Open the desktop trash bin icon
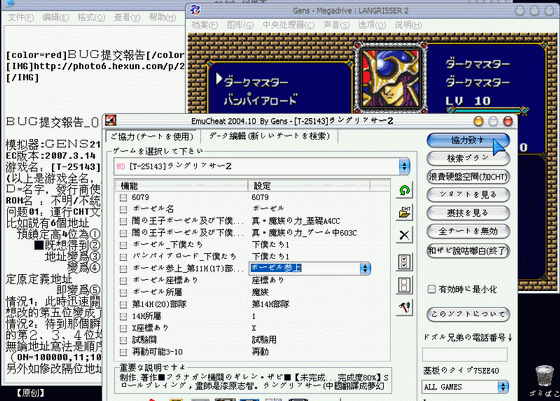 [x=544, y=376]
